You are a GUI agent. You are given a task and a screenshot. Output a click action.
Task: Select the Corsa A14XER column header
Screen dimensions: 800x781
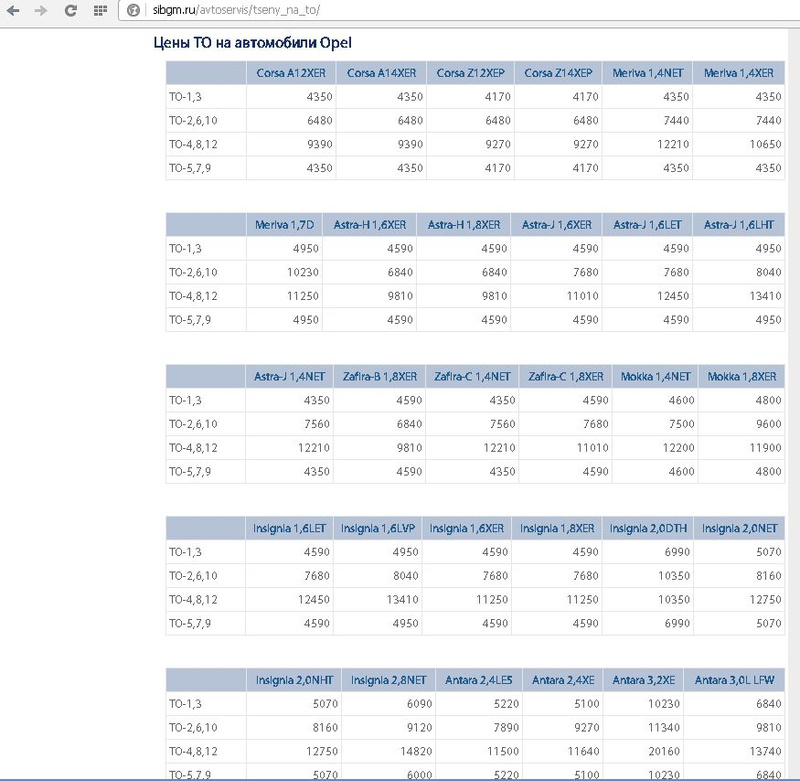(x=382, y=73)
